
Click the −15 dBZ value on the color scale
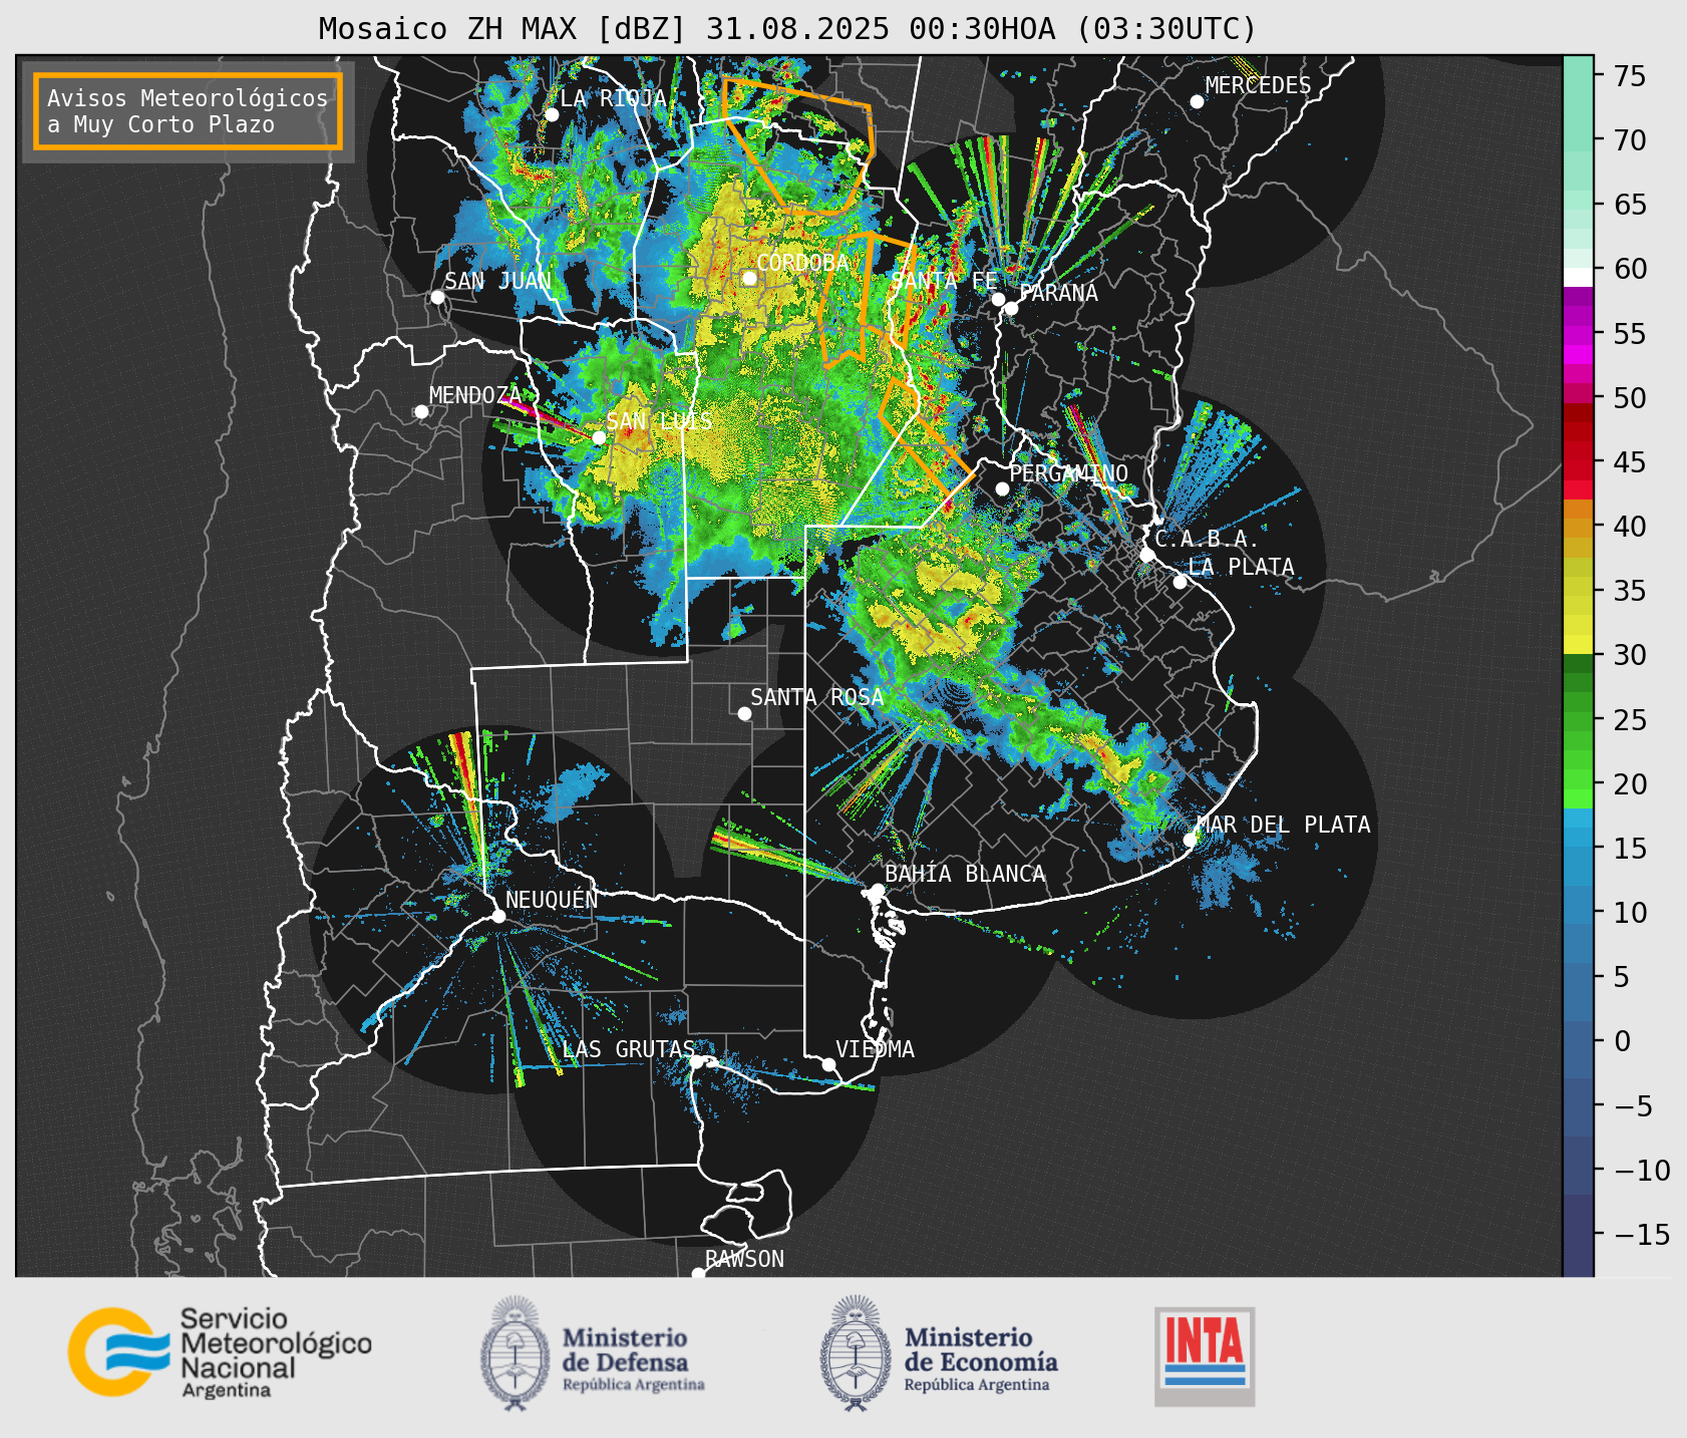[1641, 1234]
